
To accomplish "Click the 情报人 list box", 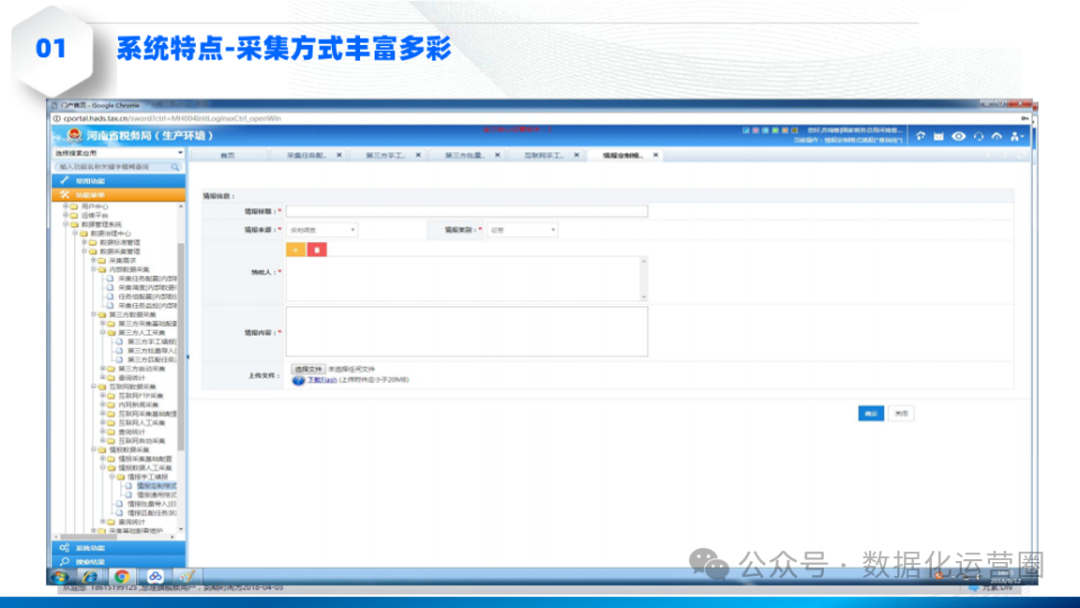I will (x=467, y=279).
